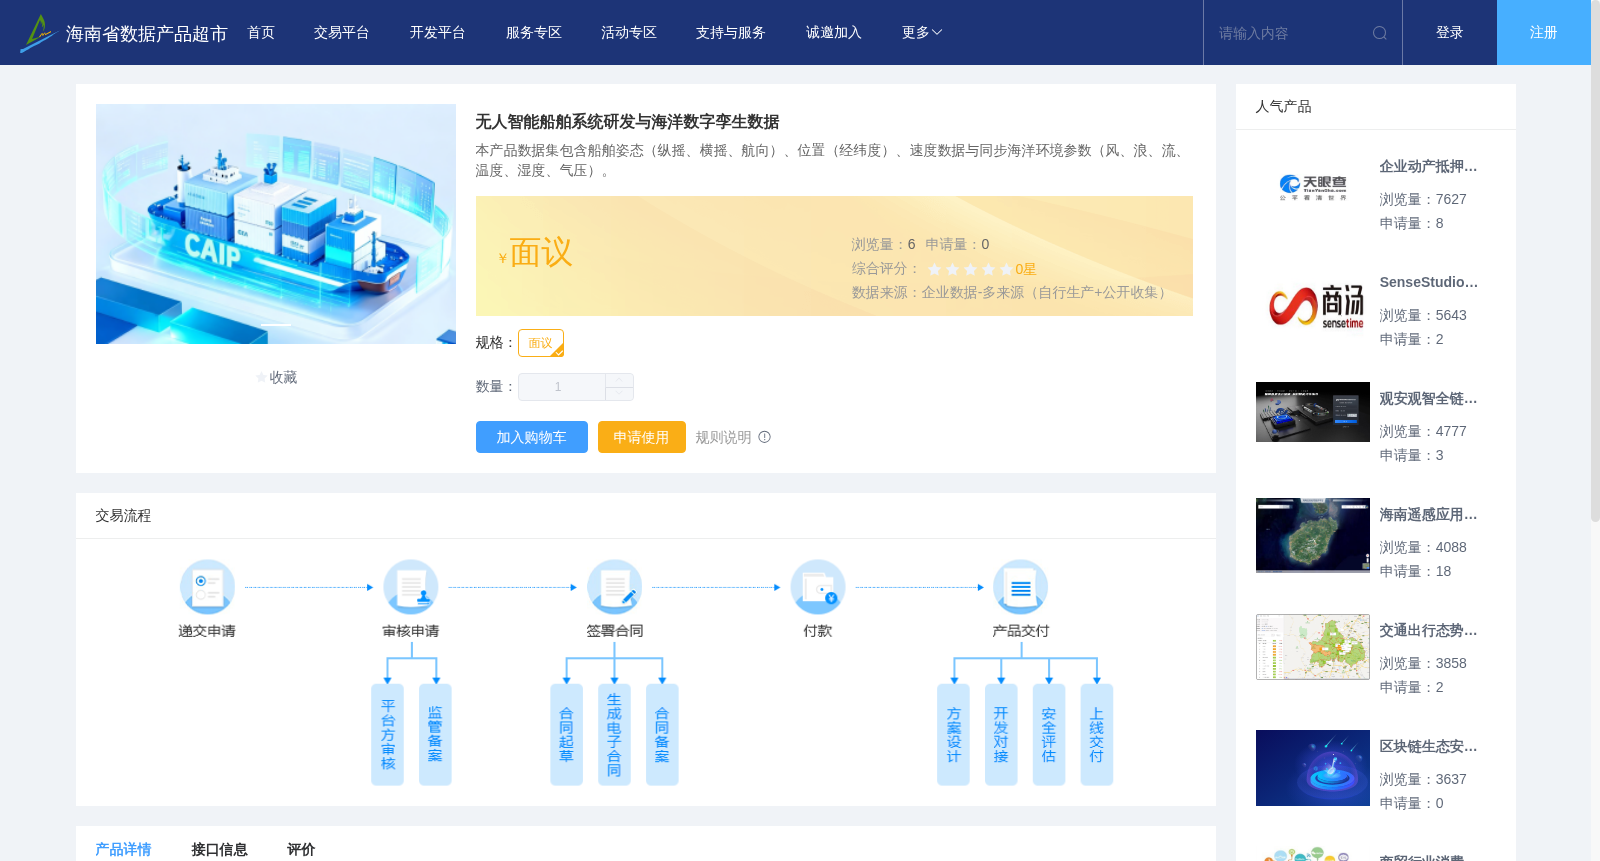Image resolution: width=1600 pixels, height=861 pixels.
Task: Click 合同起草 sub-step box
Action: 566,734
